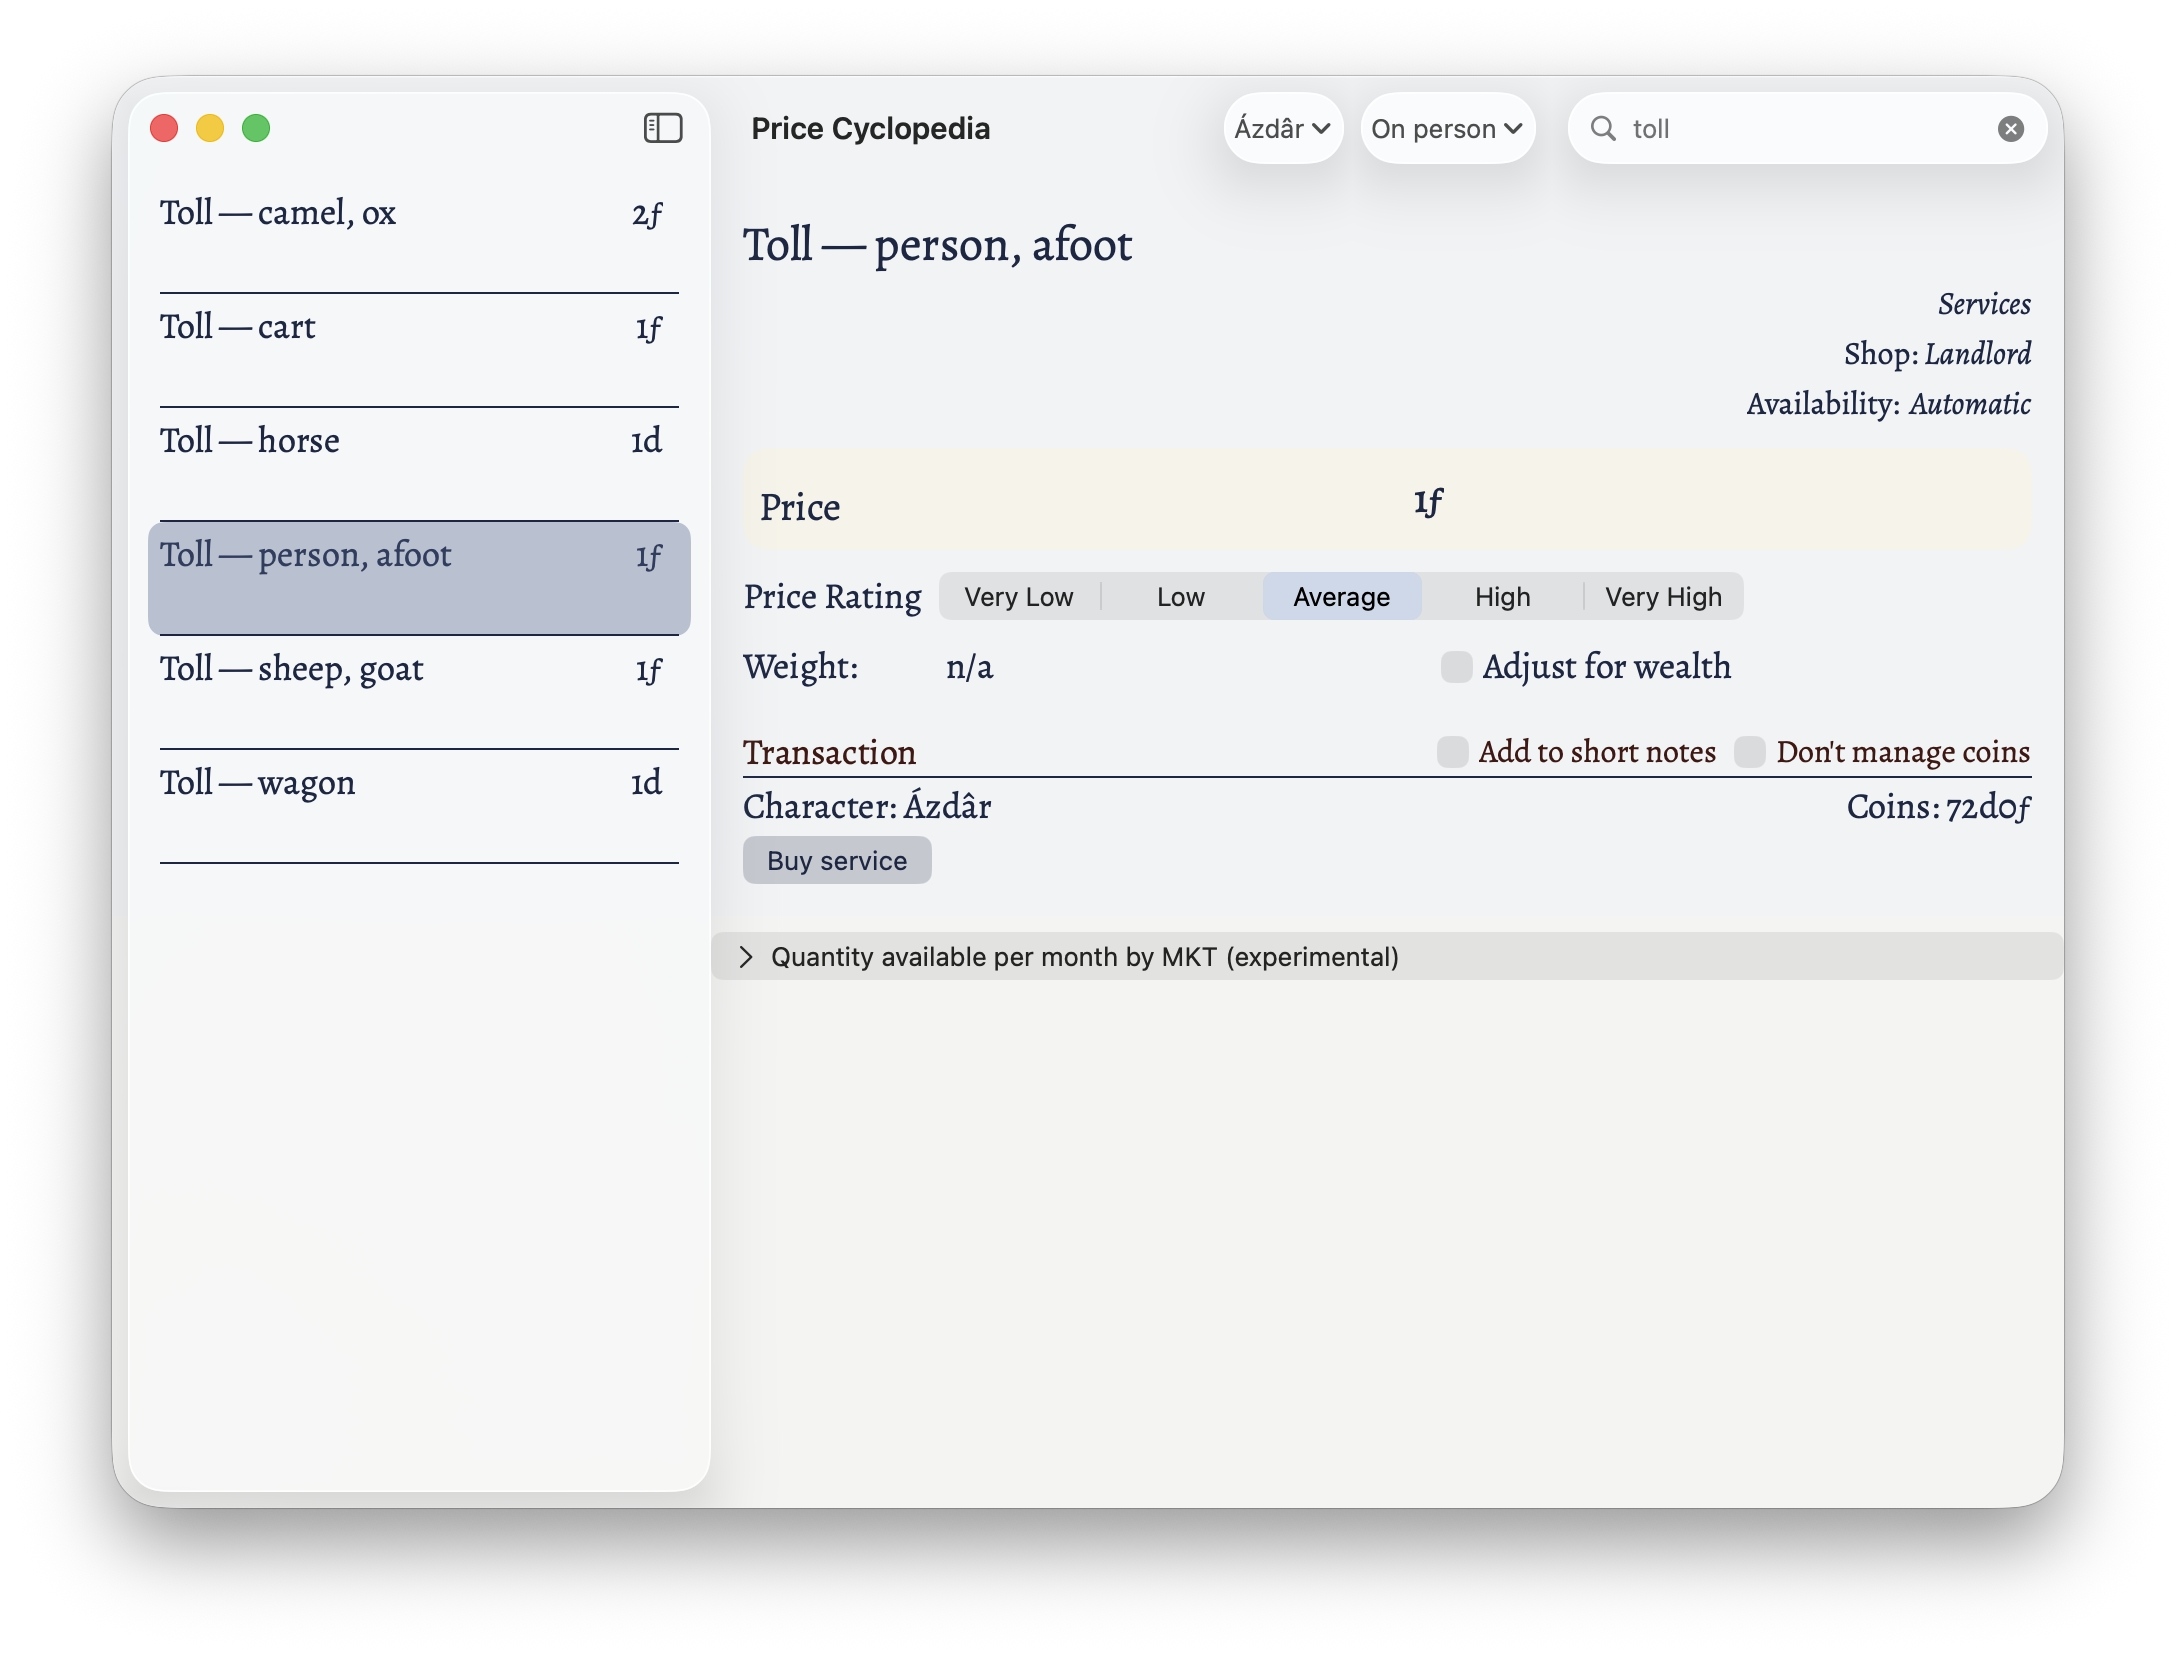Open the Ázdâr character dropdown
The height and width of the screenshot is (1656, 2176).
click(1282, 129)
